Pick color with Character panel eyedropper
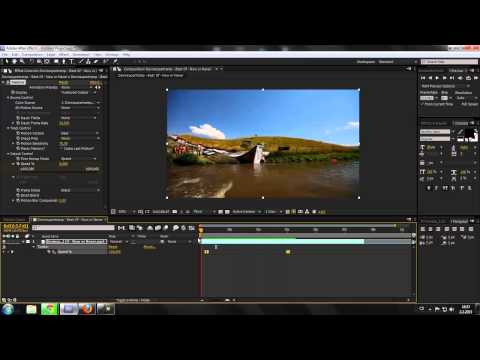The width and height of the screenshot is (480, 360). coord(461,132)
